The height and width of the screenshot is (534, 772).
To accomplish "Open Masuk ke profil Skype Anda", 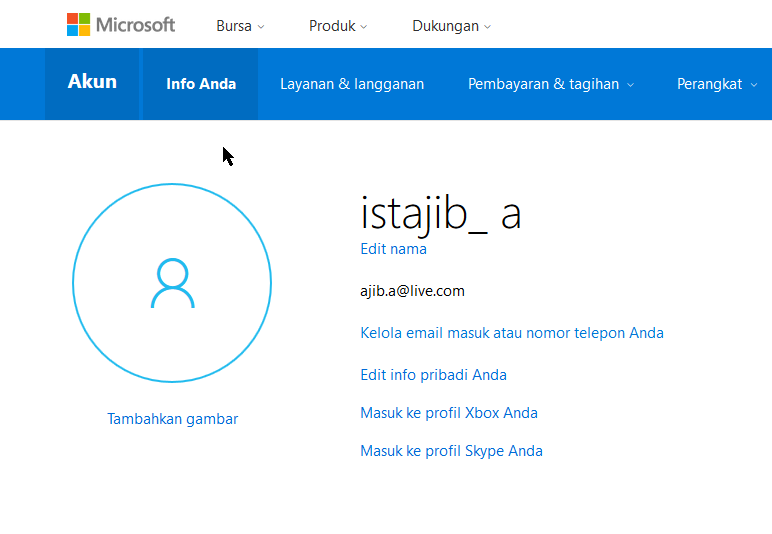I will [451, 451].
